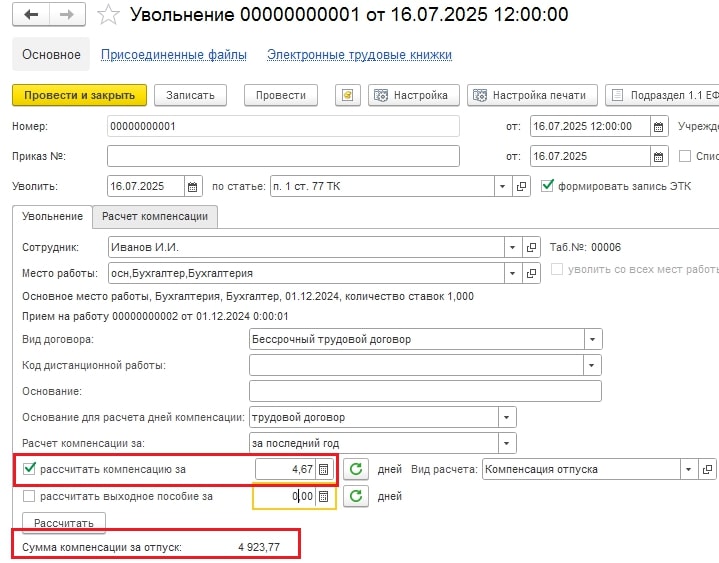Select the Основное section
Viewport: 719px width, 563px height.
(x=51, y=55)
